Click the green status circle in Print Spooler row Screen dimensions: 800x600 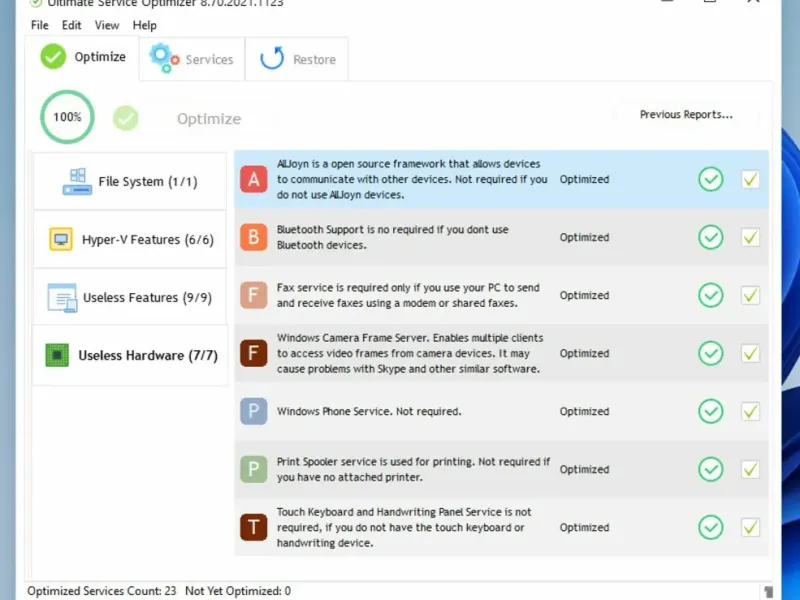click(x=711, y=469)
